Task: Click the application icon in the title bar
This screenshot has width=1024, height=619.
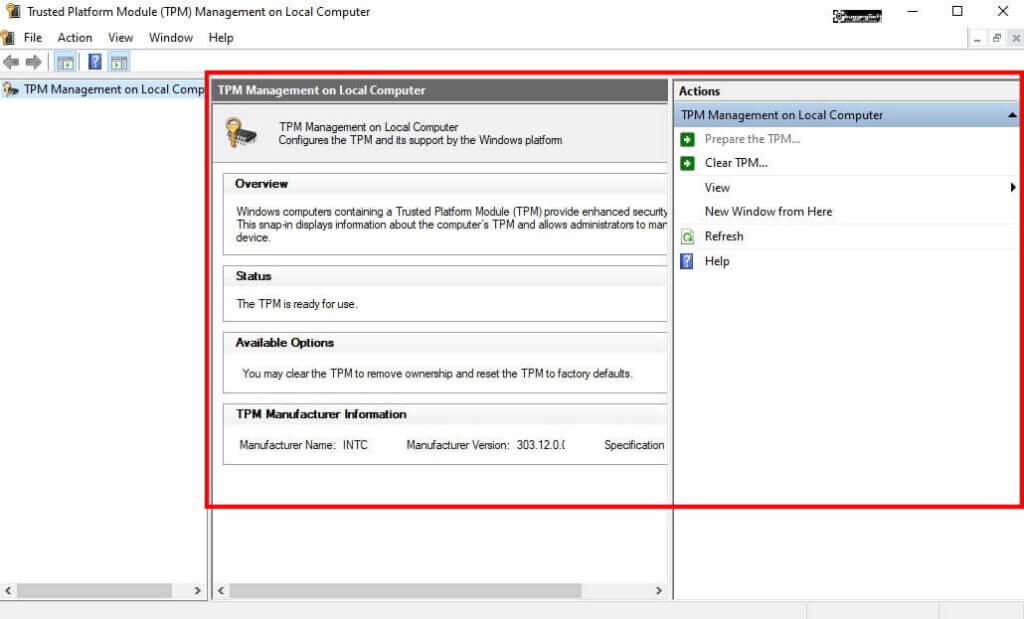Action: [13, 11]
